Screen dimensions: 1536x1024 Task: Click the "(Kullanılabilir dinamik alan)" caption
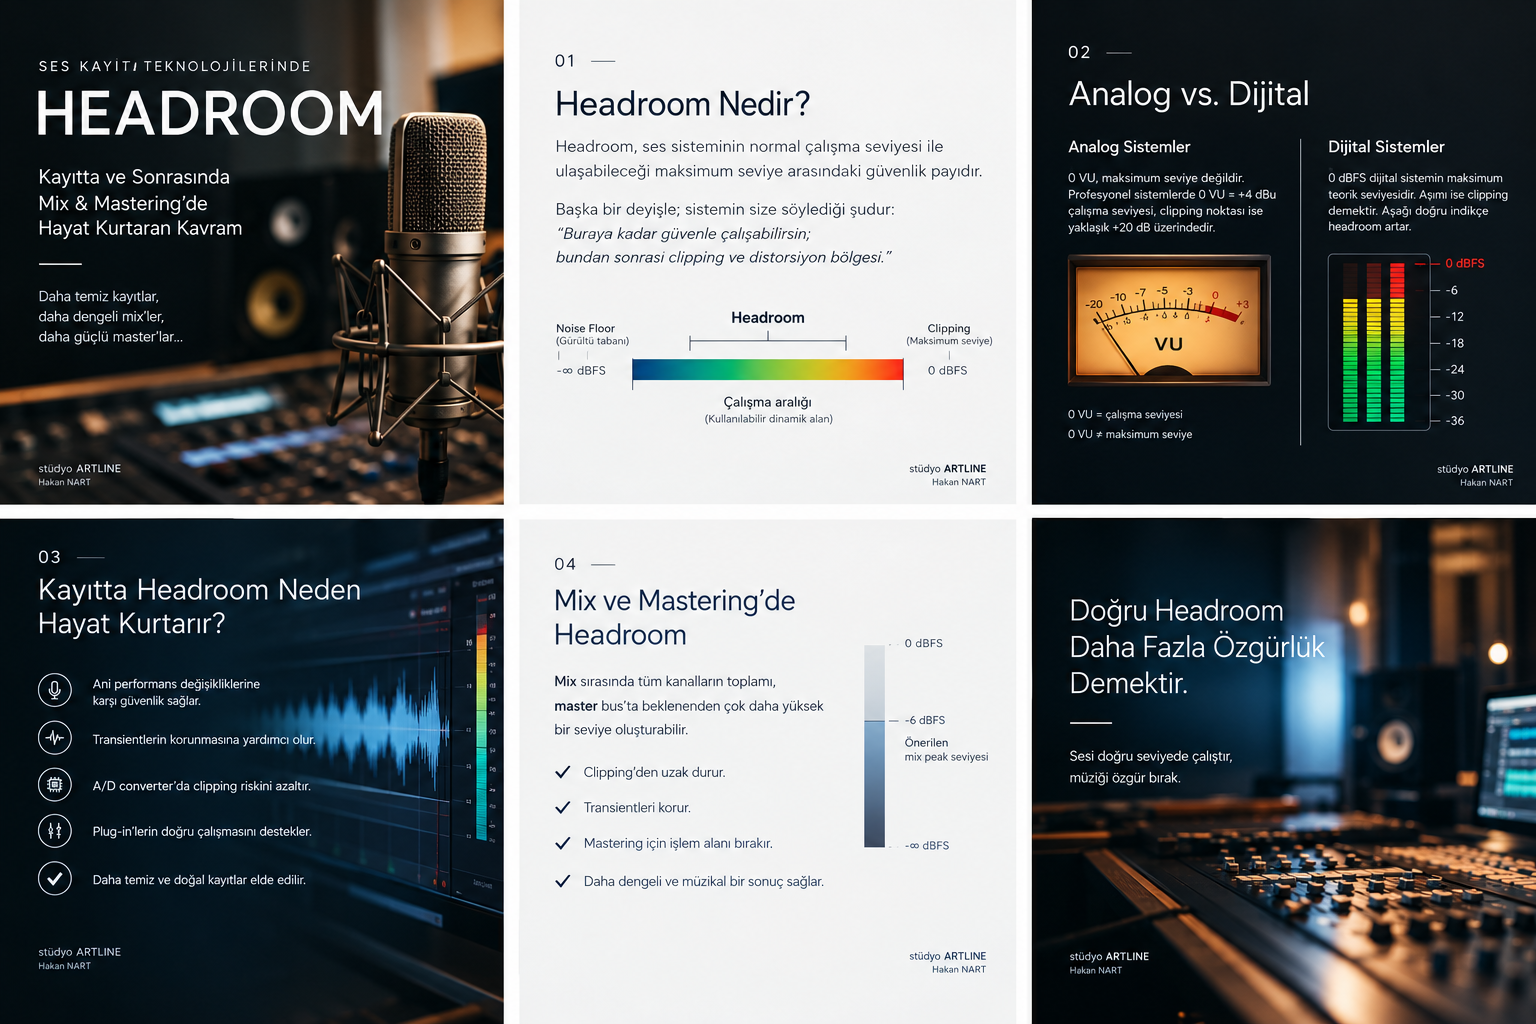click(x=768, y=419)
